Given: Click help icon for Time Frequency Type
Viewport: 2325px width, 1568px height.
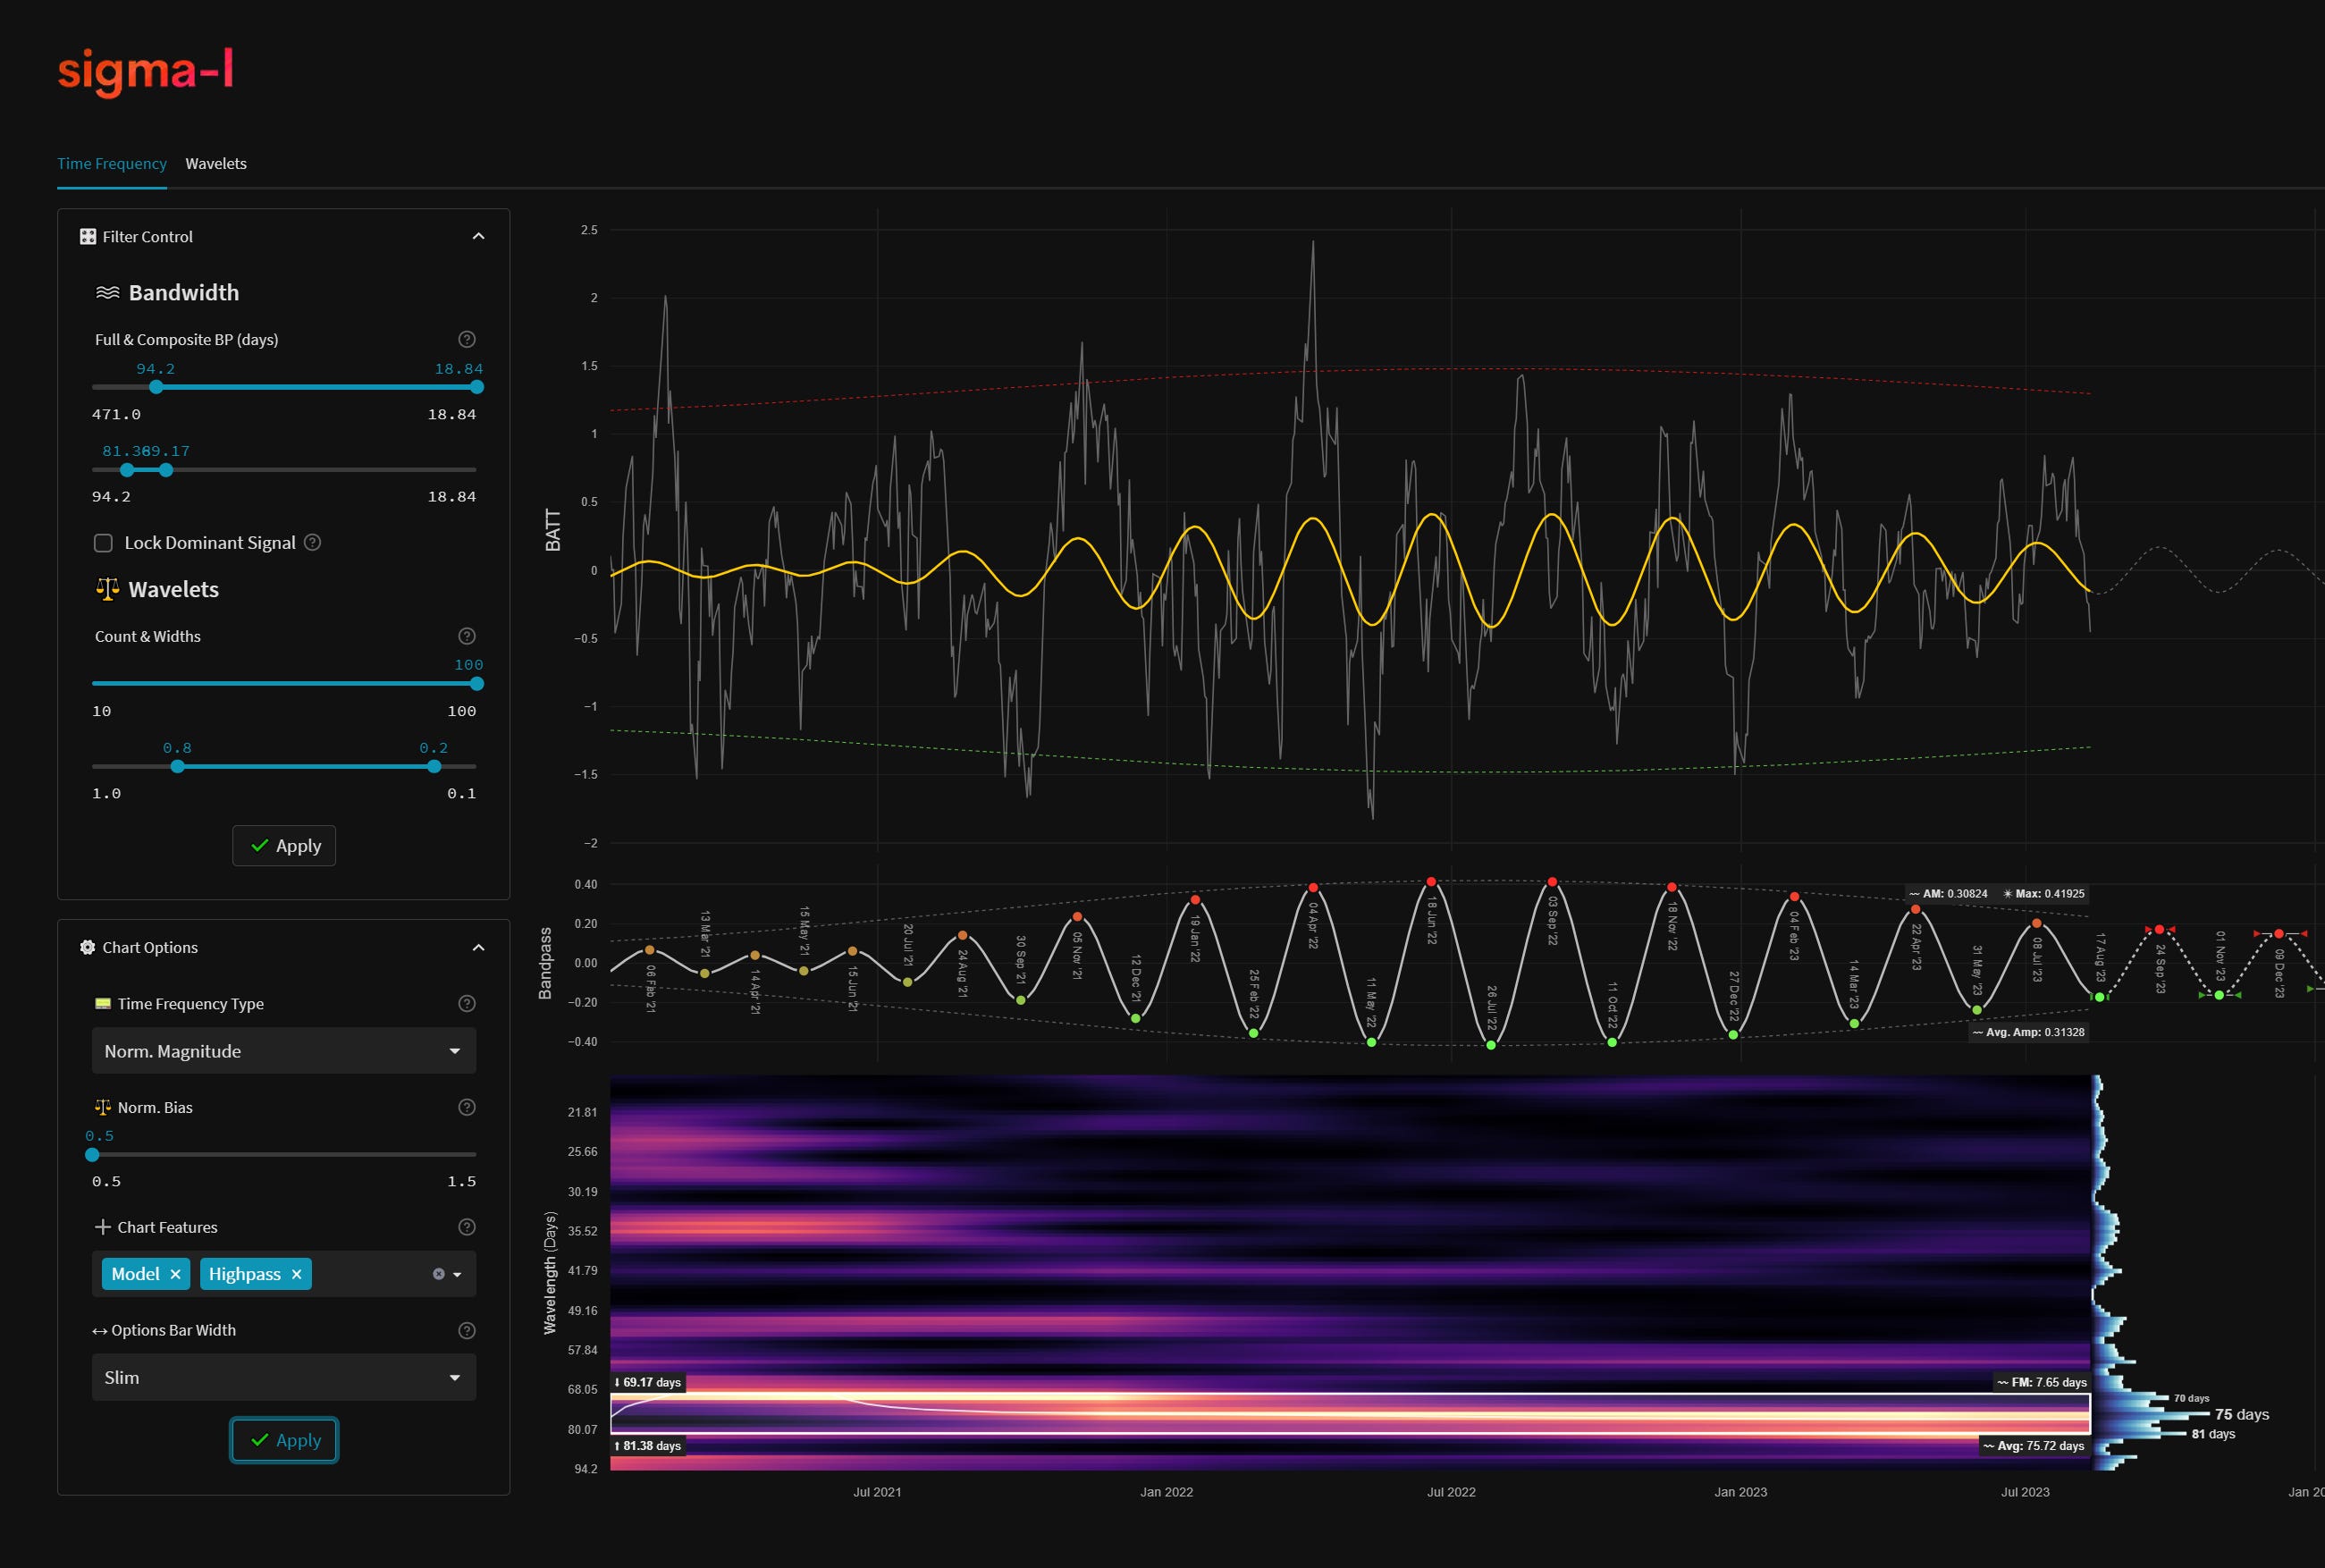Looking at the screenshot, I should 466,1003.
